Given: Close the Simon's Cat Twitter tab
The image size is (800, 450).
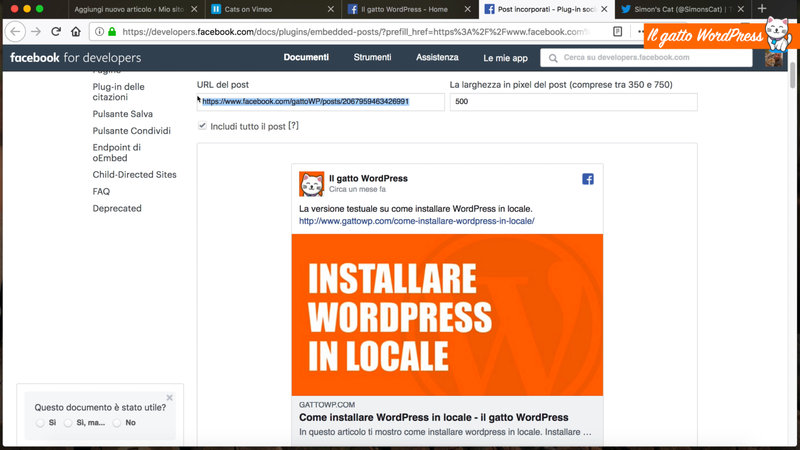Looking at the screenshot, I should tap(741, 9).
